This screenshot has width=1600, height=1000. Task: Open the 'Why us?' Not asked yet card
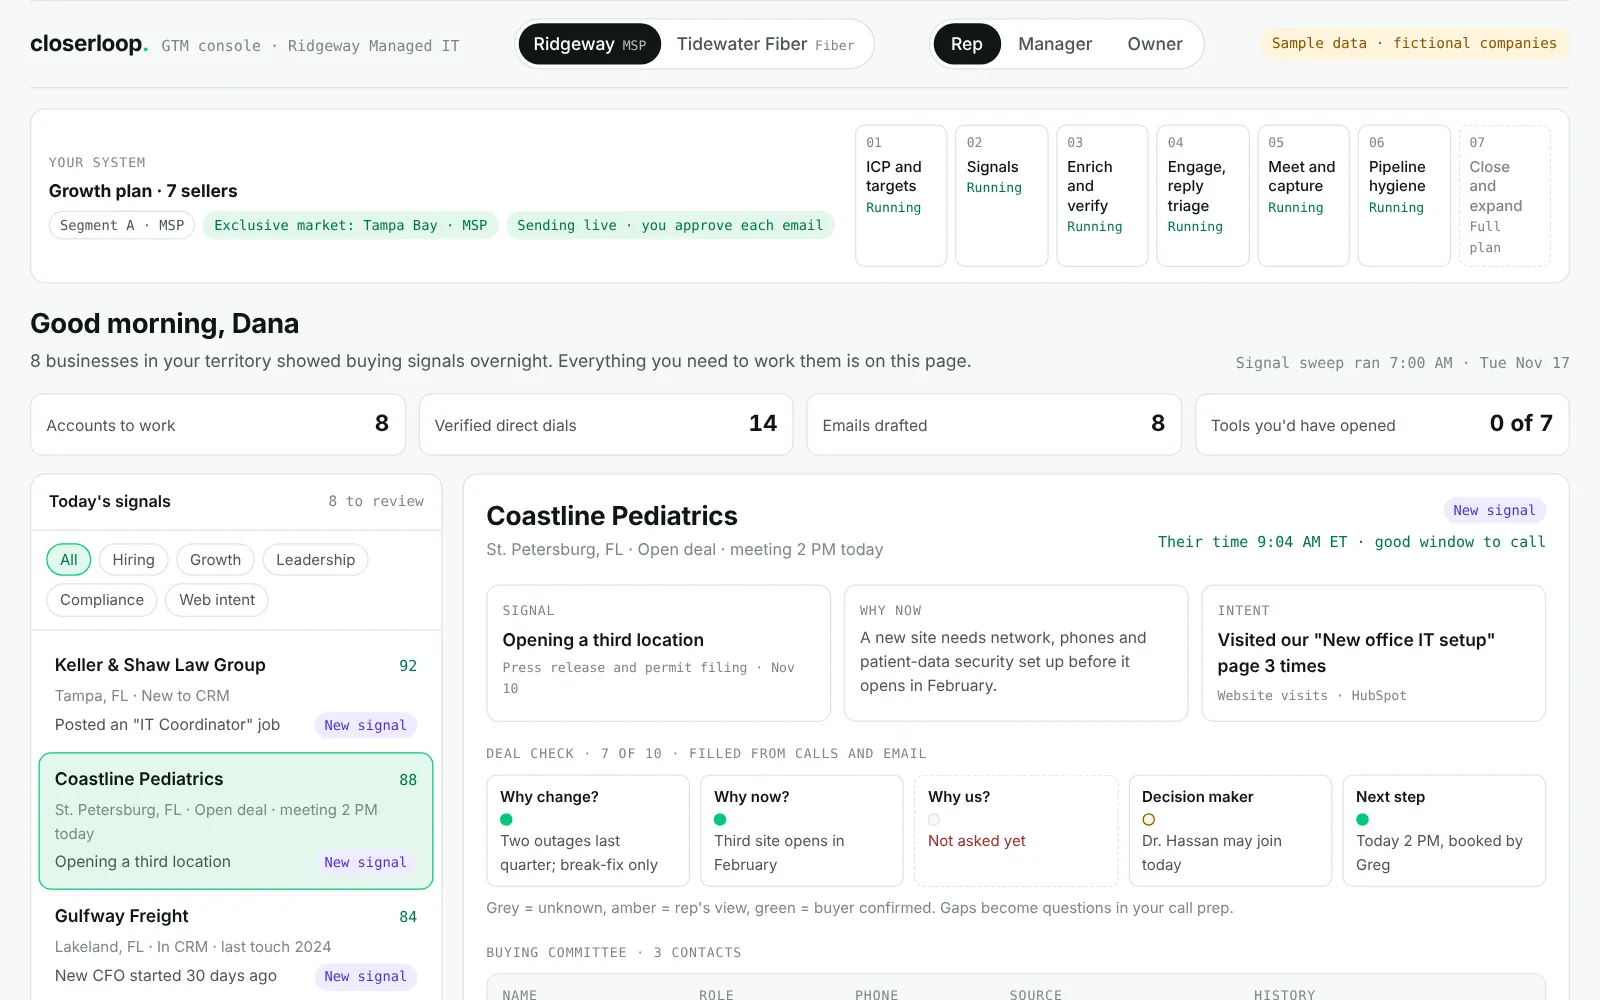point(1016,831)
